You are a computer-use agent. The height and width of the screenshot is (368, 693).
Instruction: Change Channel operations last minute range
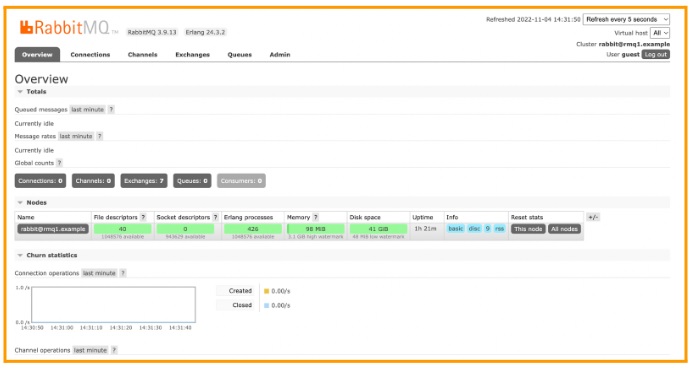[90, 350]
